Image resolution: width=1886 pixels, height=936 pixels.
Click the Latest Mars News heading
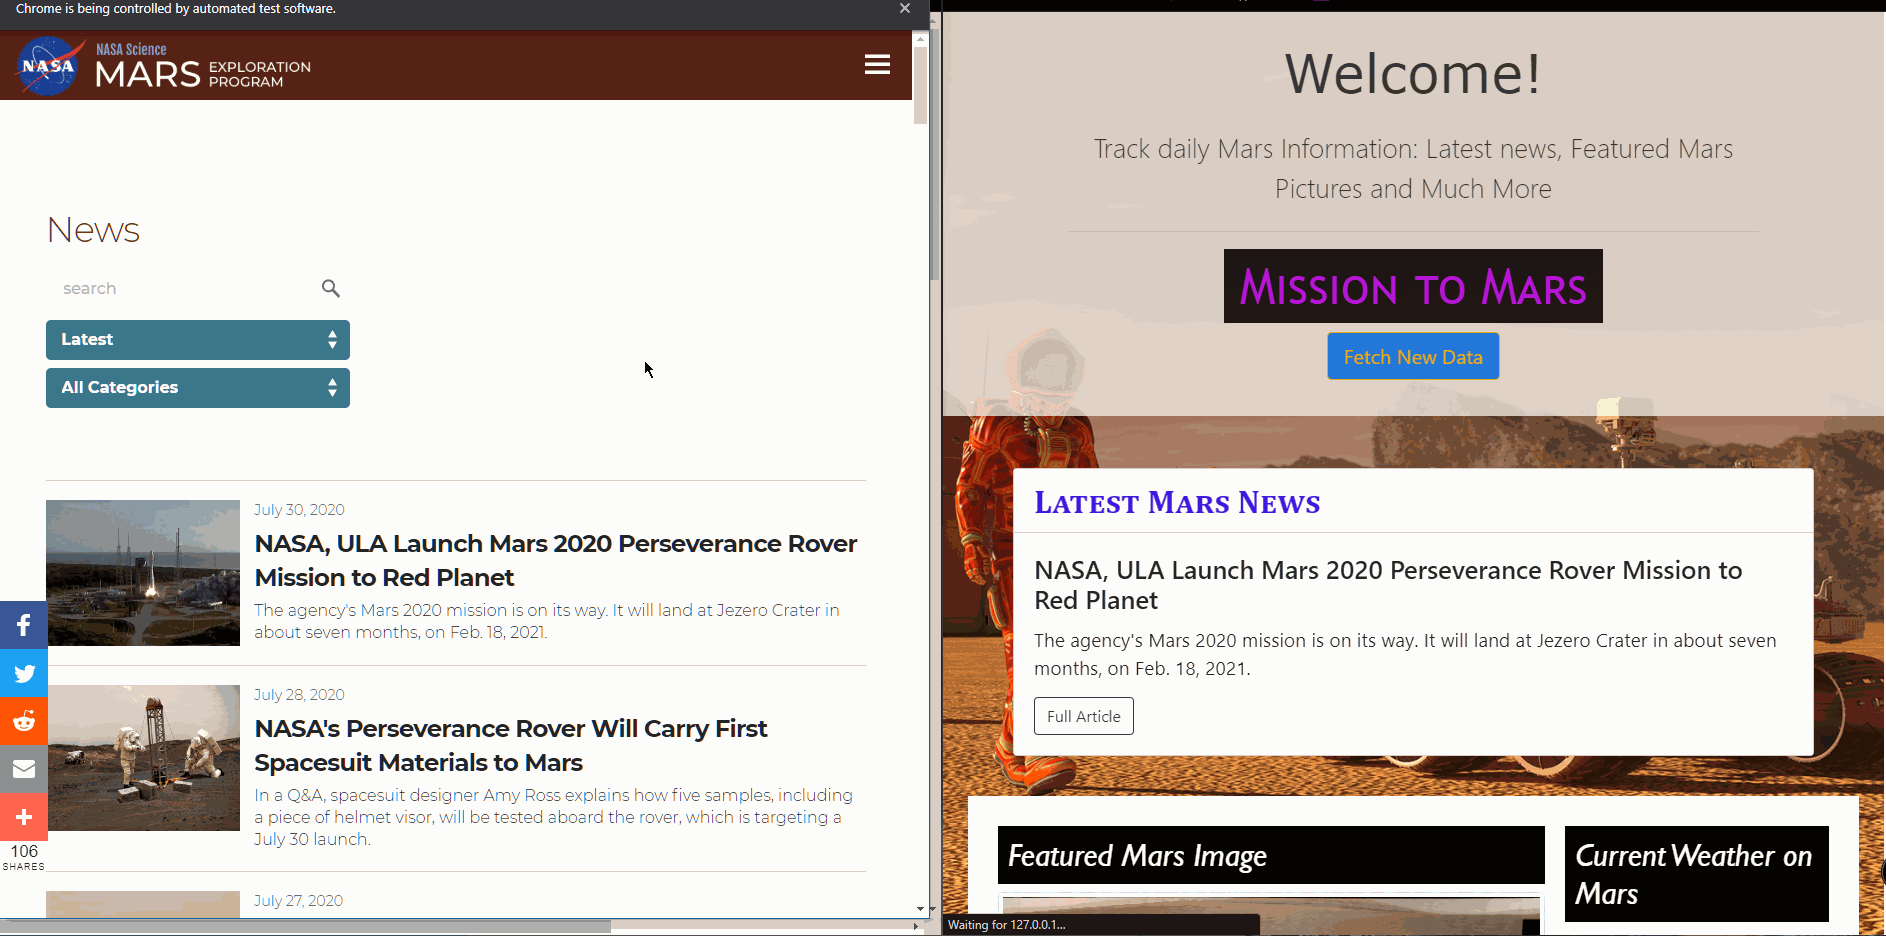(1177, 502)
